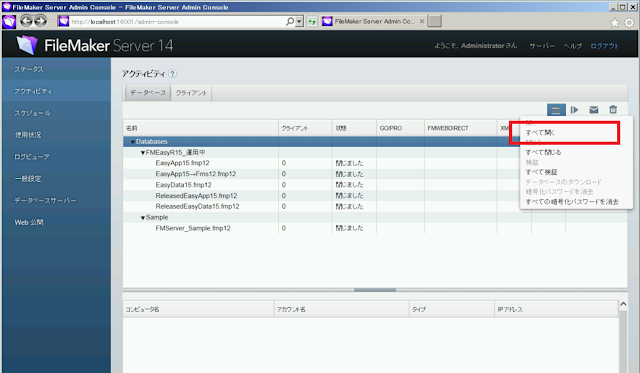The height and width of the screenshot is (373, 640).
Task: Open the address bar dropdown arrow
Action: click(300, 22)
